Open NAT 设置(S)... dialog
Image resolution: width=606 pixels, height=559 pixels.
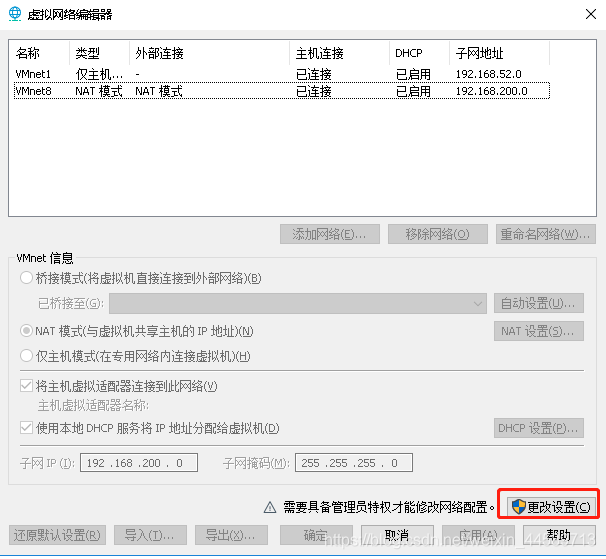pyautogui.click(x=539, y=331)
